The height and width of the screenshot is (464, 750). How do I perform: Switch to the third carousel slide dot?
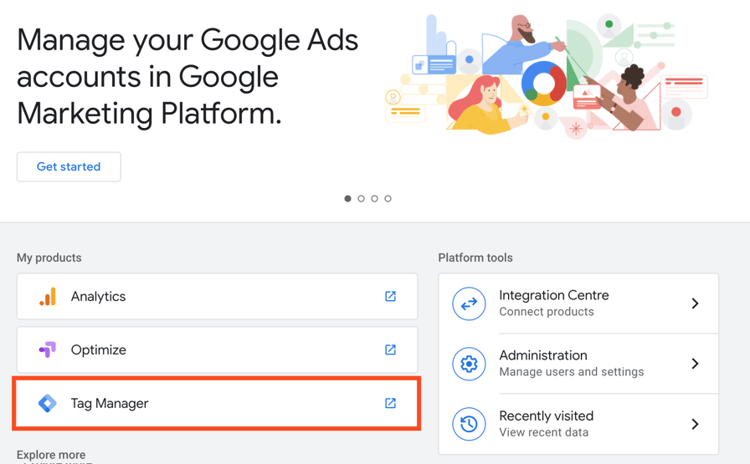[375, 199]
